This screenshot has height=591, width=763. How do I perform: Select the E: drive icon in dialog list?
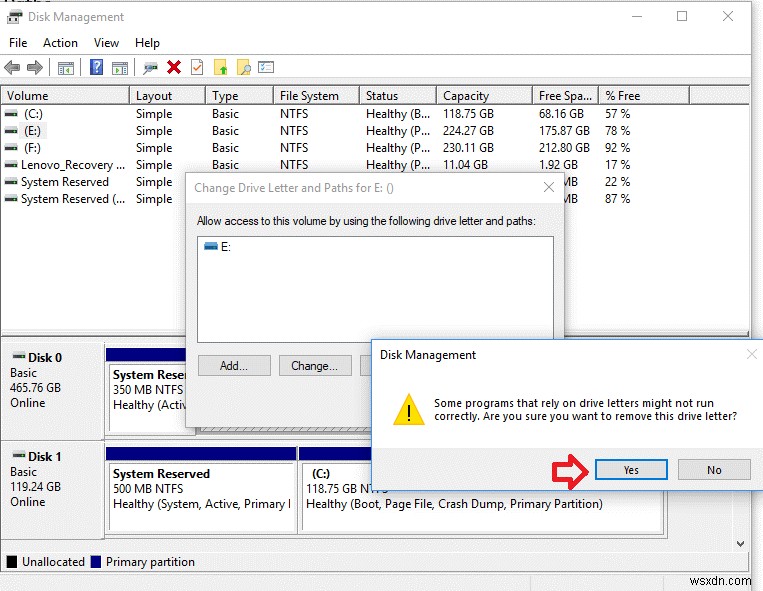point(211,246)
